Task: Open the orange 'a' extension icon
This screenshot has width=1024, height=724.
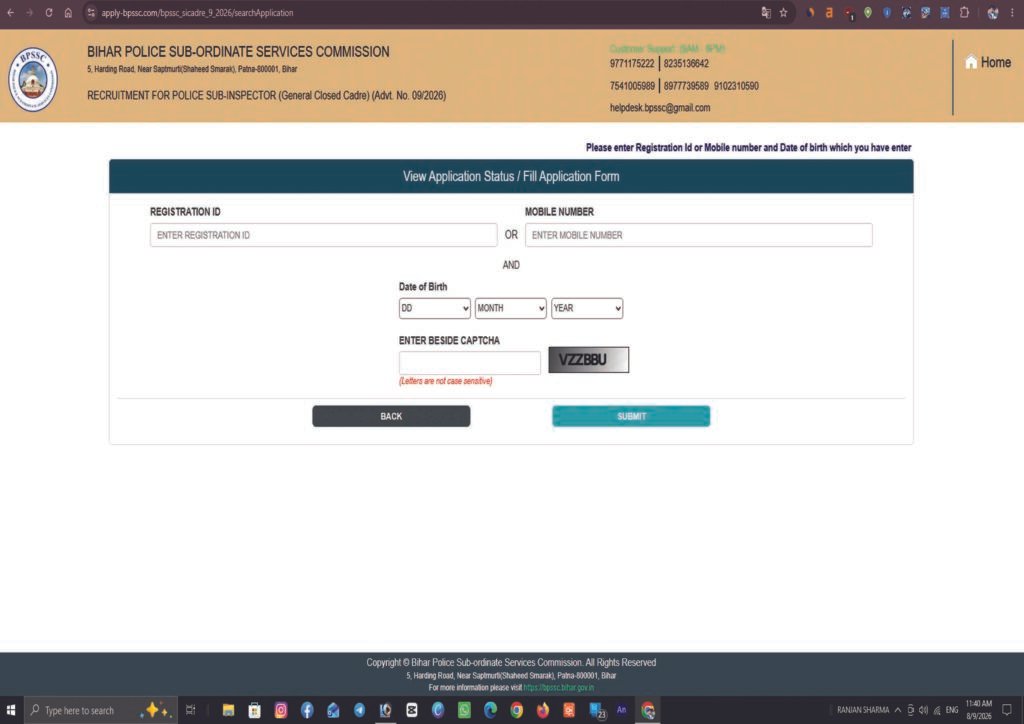Action: [829, 12]
